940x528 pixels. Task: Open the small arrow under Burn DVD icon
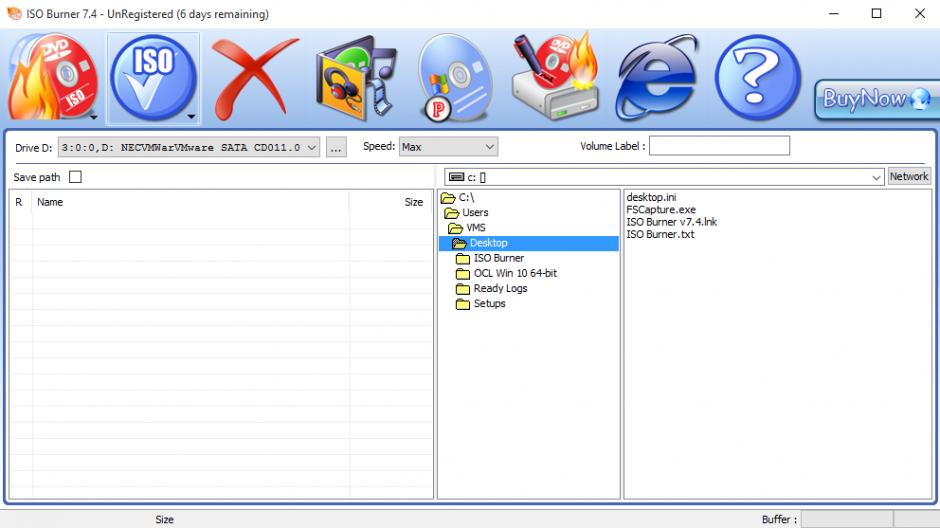coord(94,117)
